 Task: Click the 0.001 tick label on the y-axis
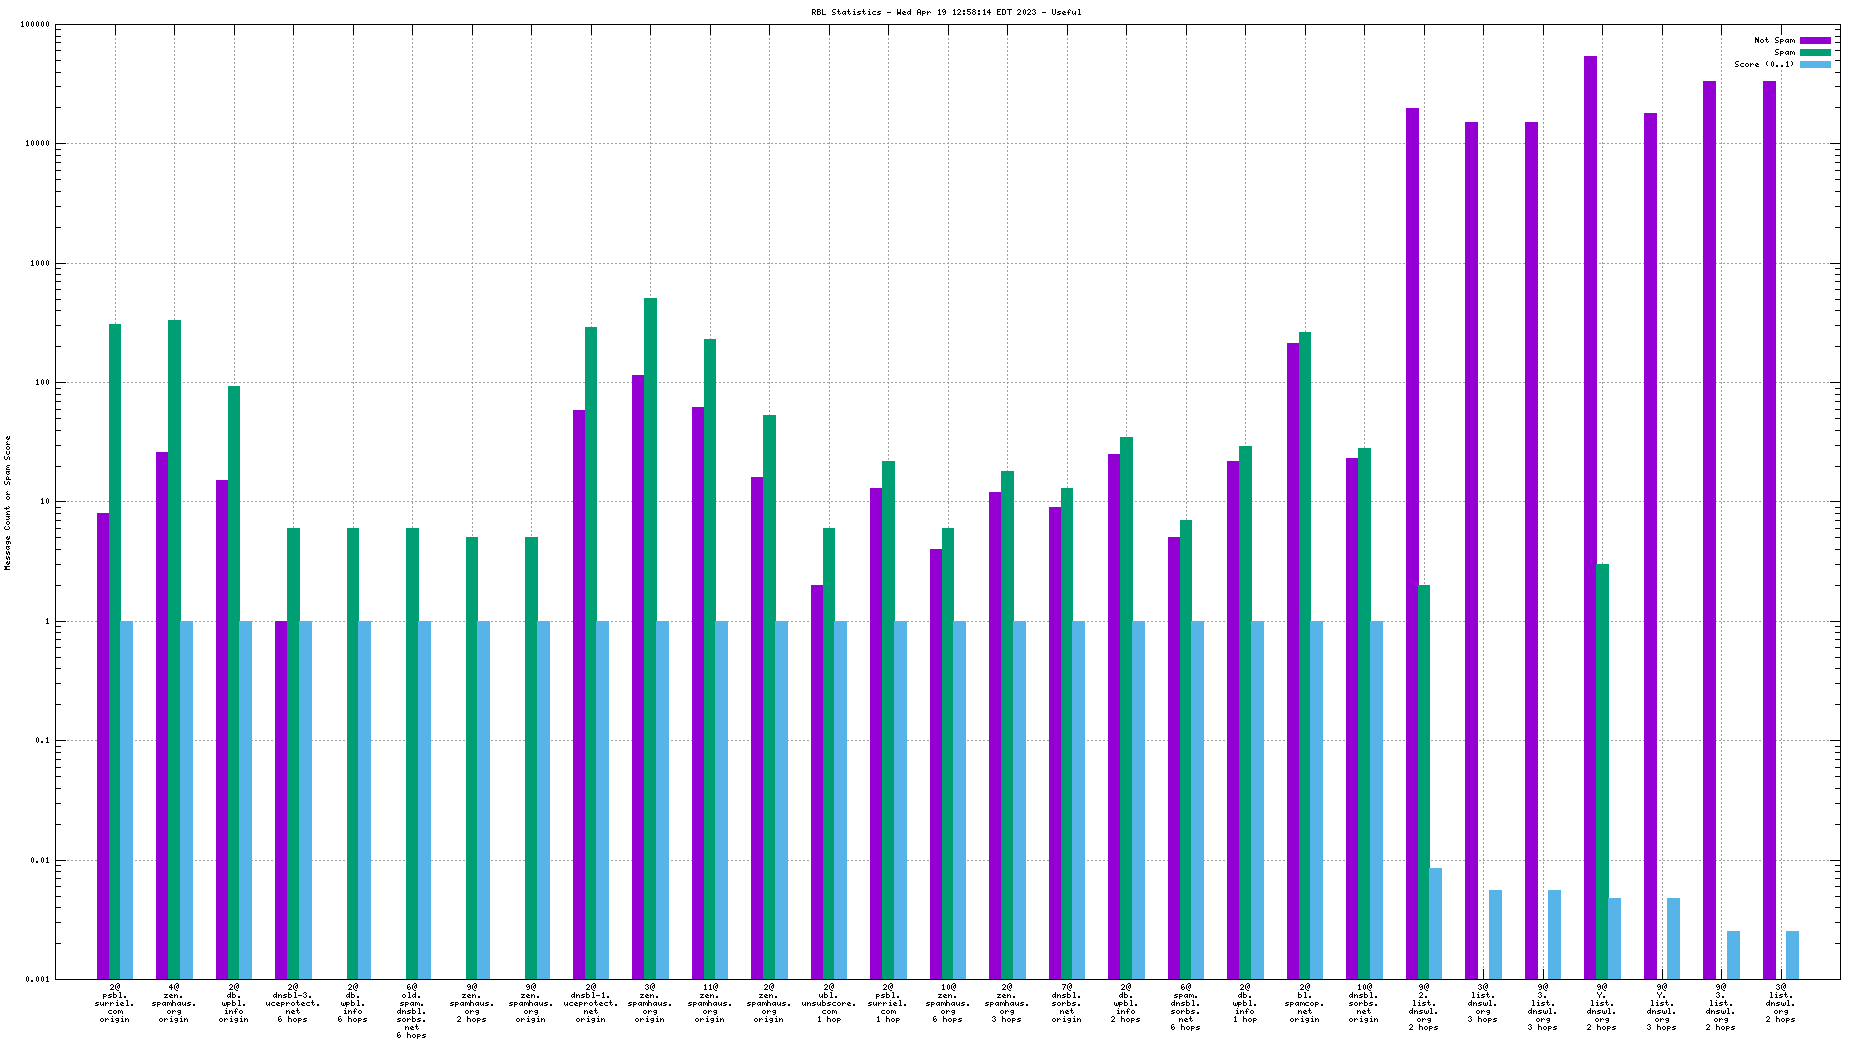[38, 979]
